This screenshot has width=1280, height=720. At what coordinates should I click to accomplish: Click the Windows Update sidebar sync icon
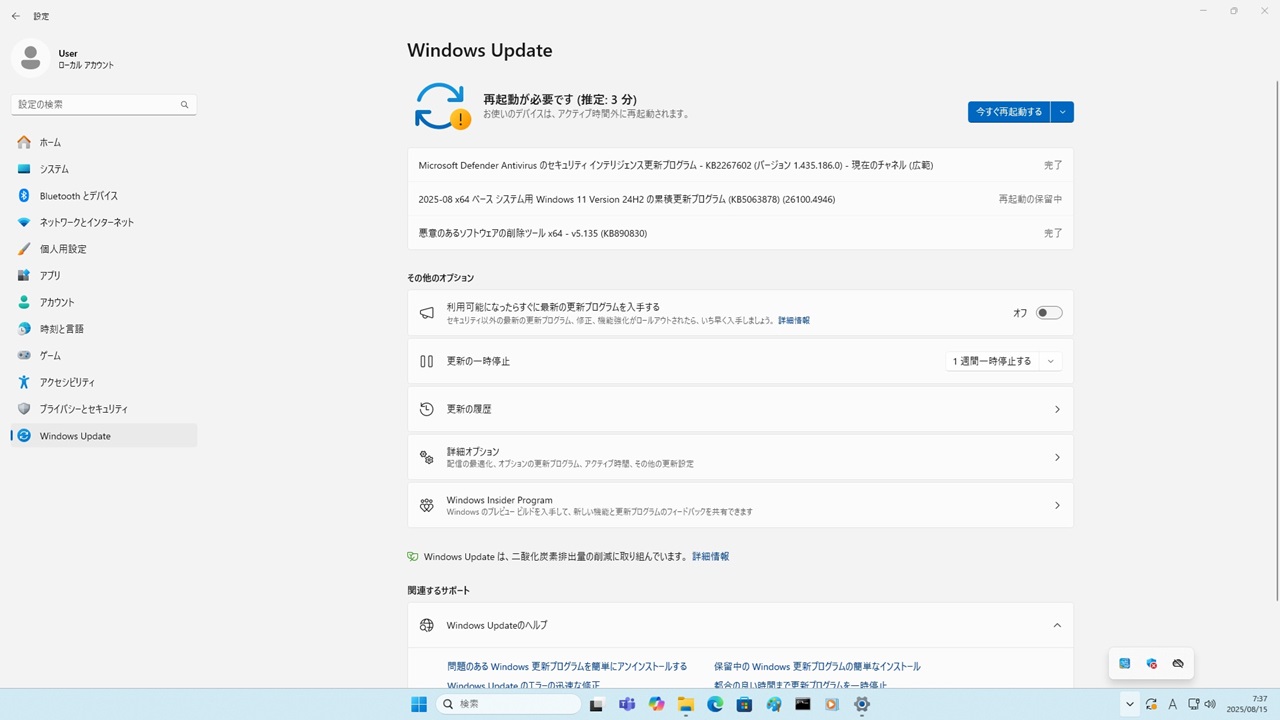pos(24,436)
